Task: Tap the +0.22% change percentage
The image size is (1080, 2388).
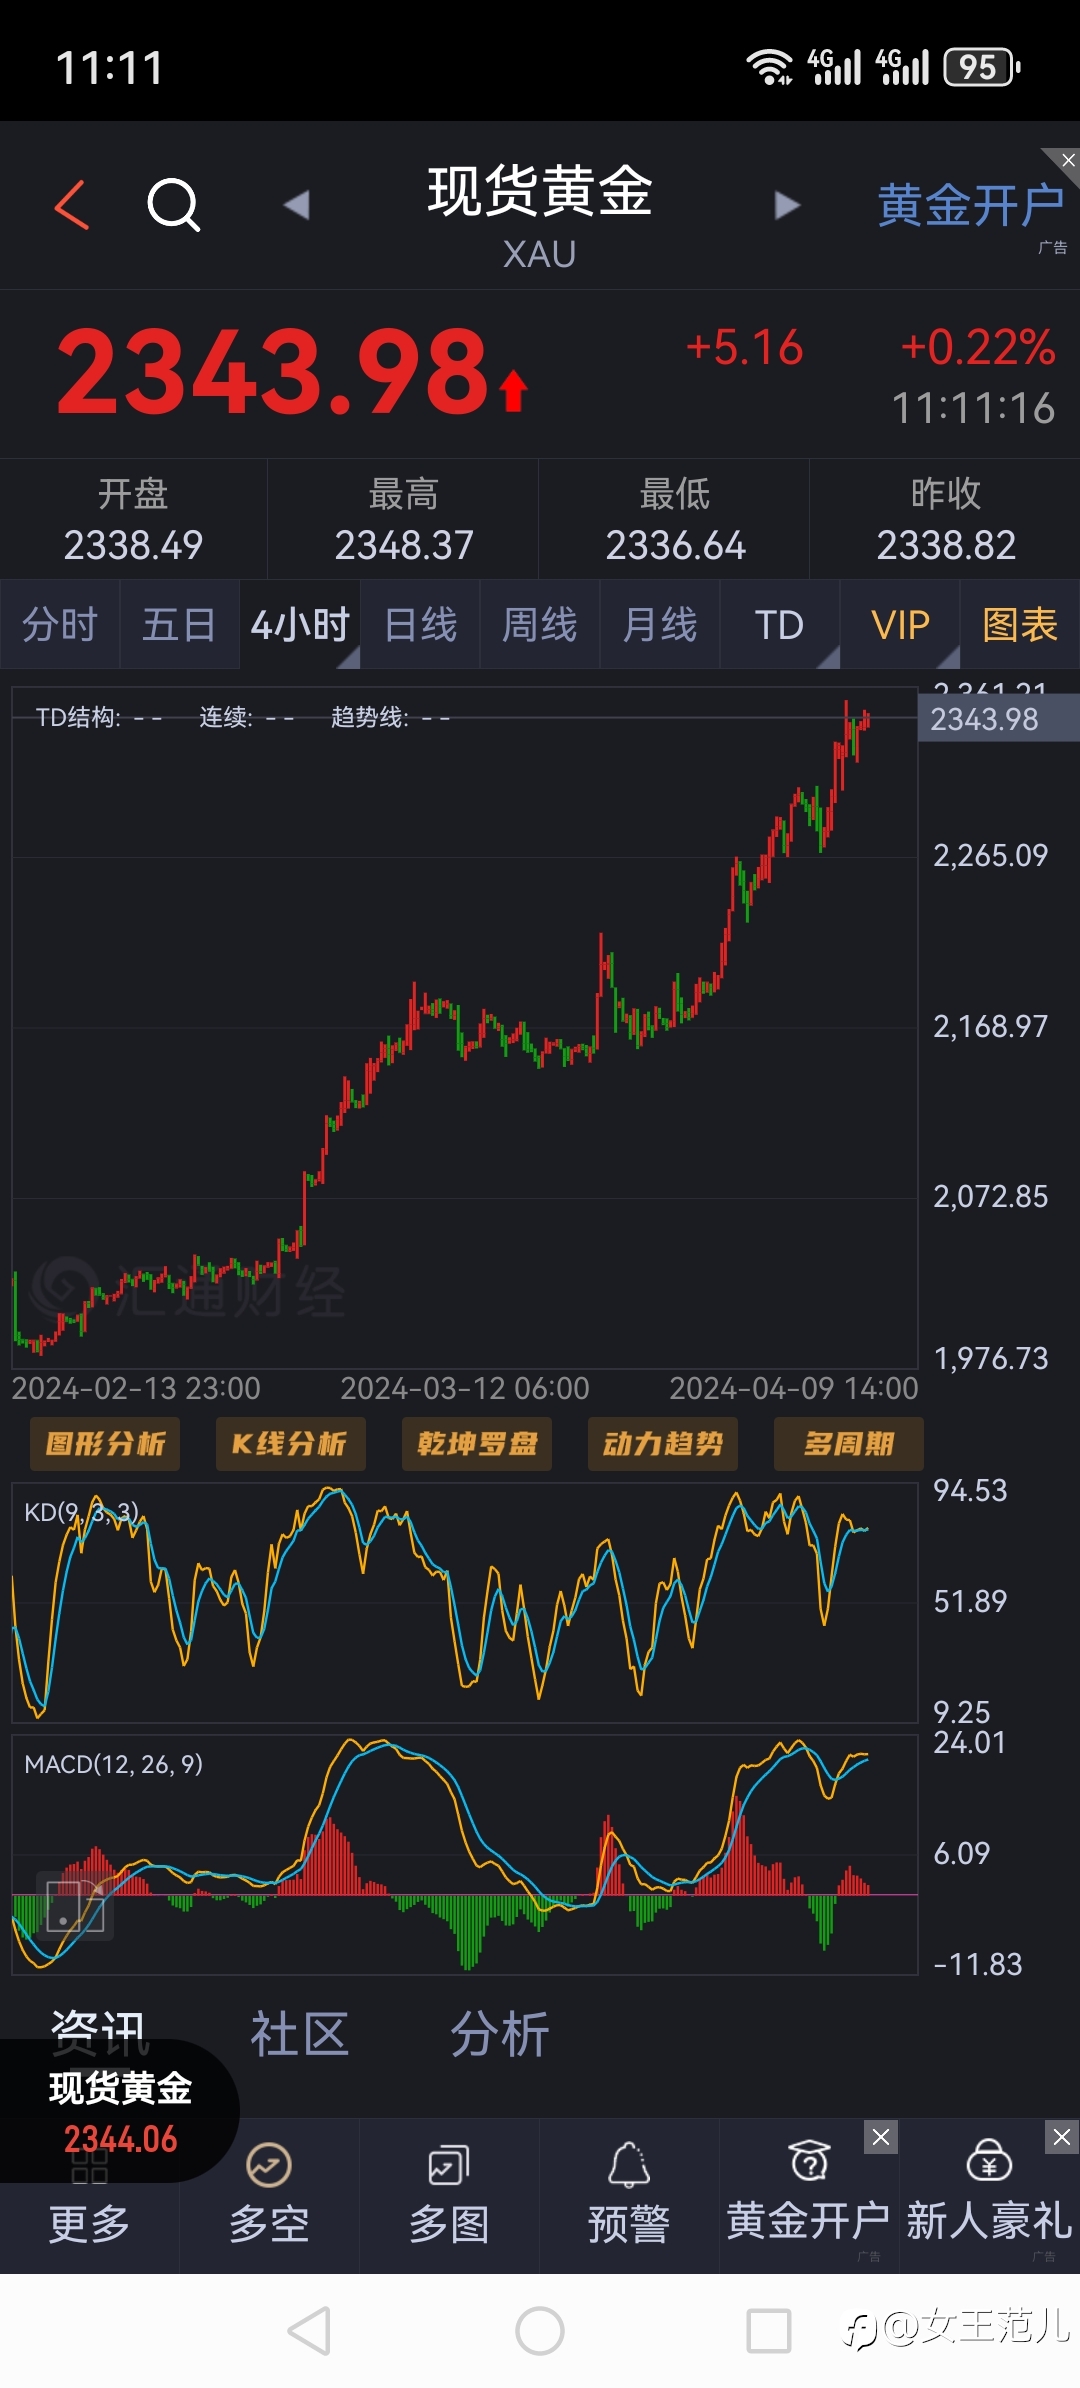Action: 978,347
